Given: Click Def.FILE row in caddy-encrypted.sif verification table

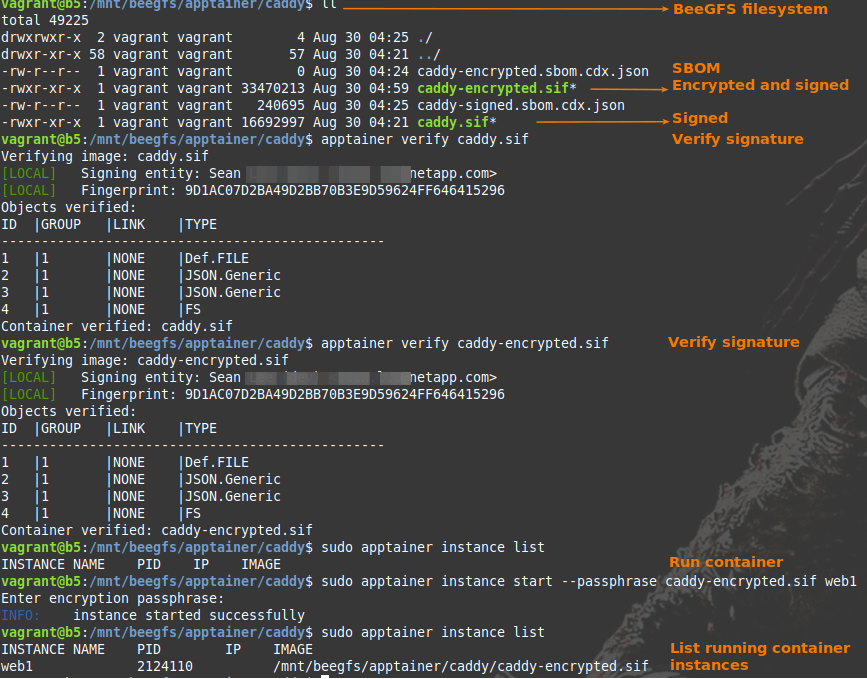Looking at the screenshot, I should click(x=125, y=462).
